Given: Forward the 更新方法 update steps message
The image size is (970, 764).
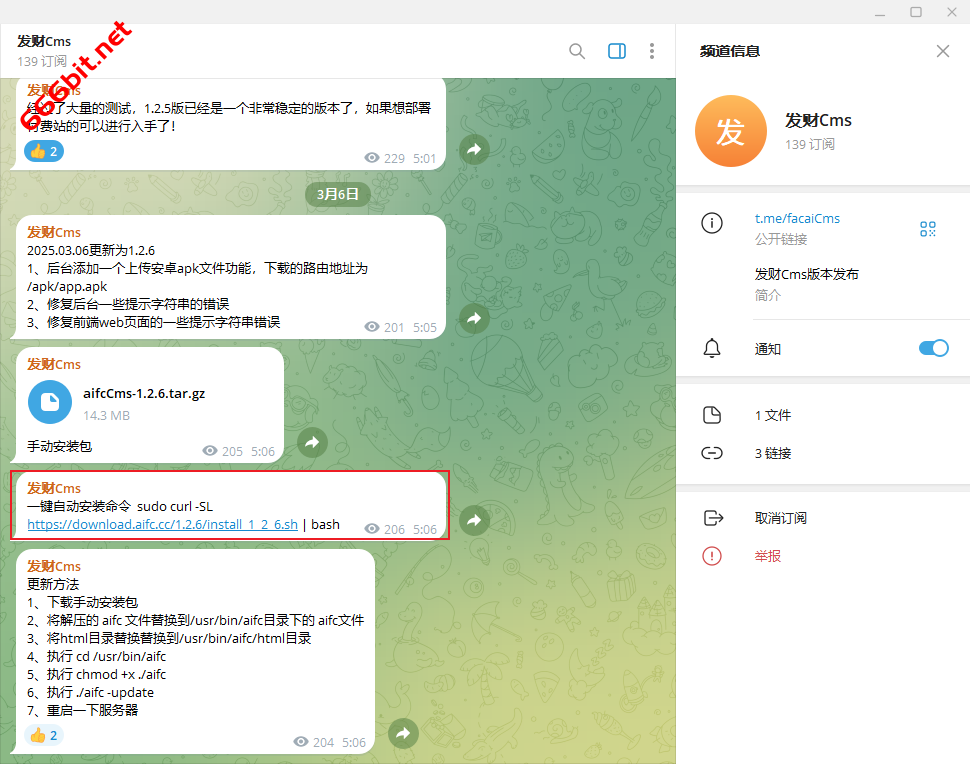Looking at the screenshot, I should tap(403, 733).
